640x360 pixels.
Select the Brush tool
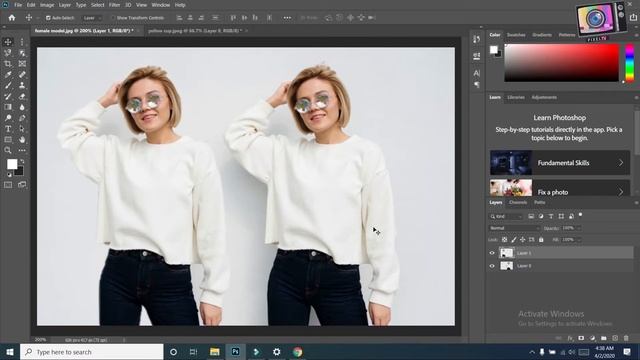(8, 86)
